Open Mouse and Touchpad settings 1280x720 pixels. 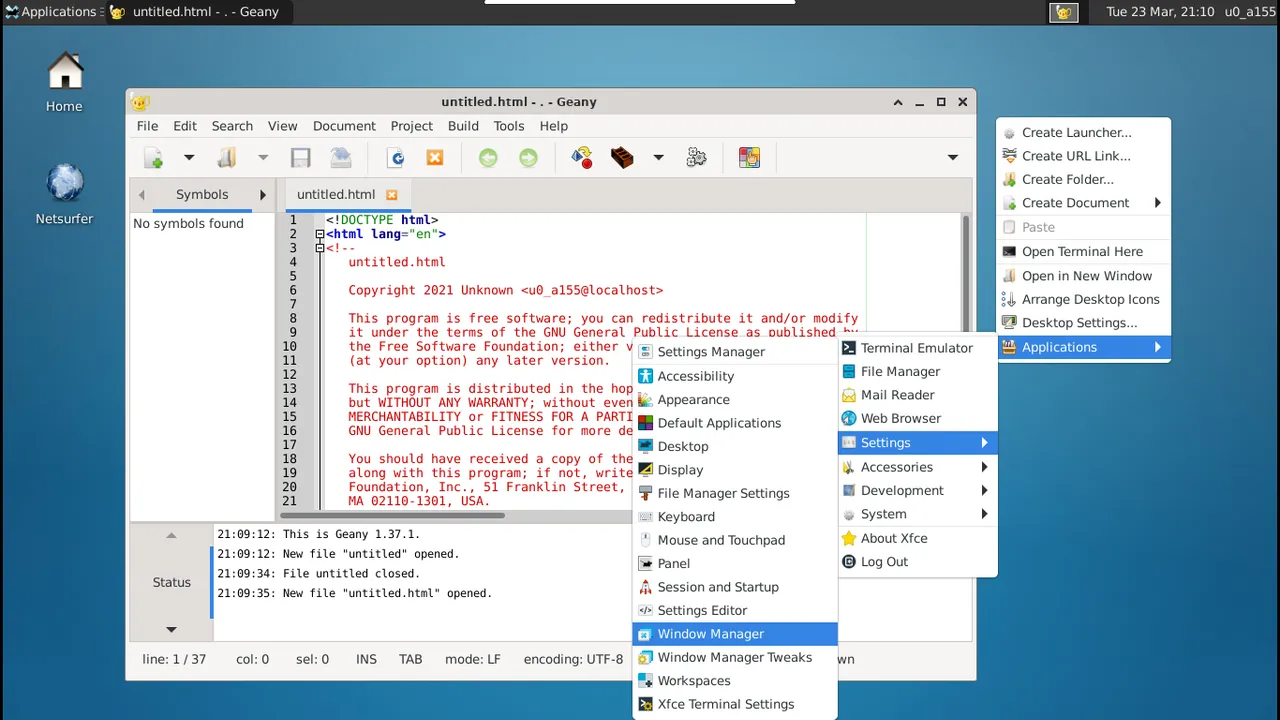tap(735, 540)
